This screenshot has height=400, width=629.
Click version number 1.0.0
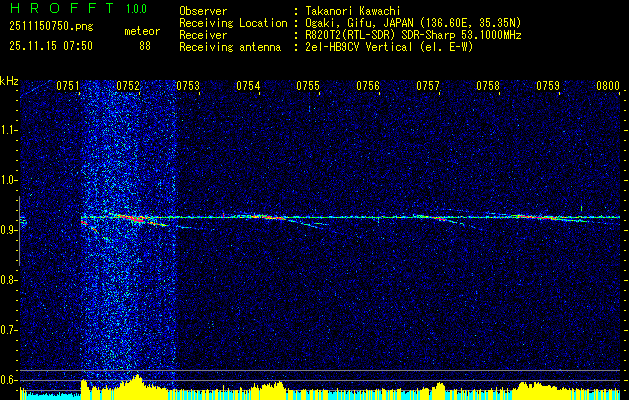[136, 8]
